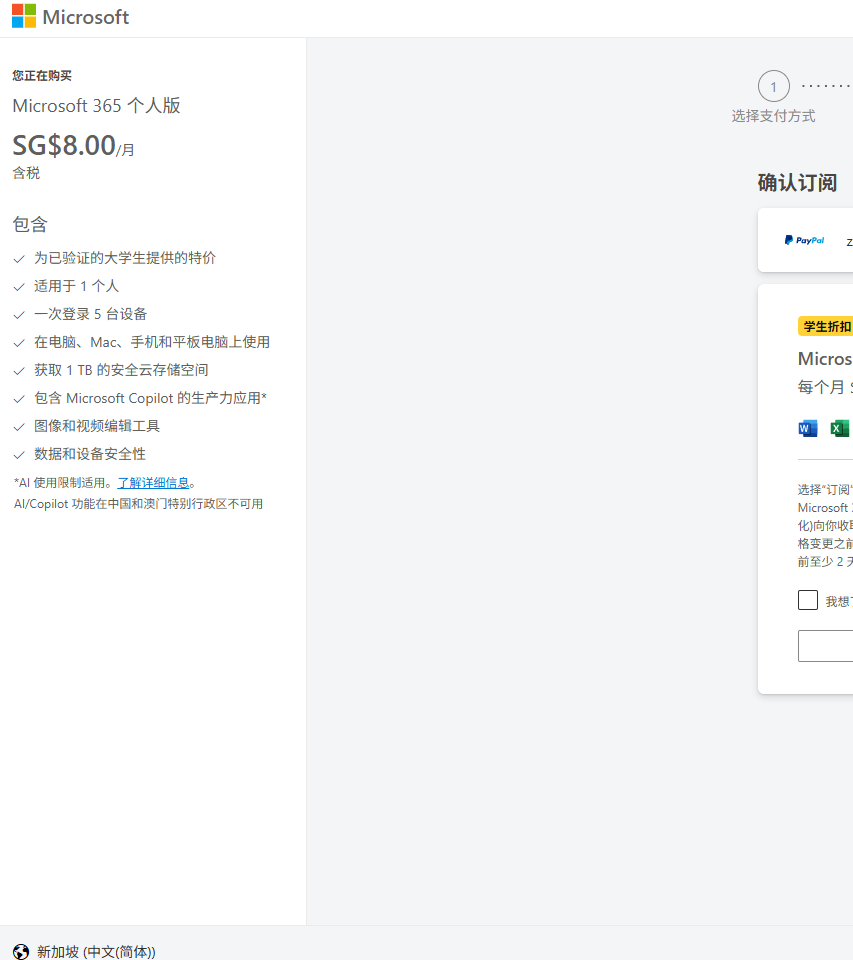The image size is (853, 960).
Task: Select the Word app icon
Action: [x=807, y=428]
